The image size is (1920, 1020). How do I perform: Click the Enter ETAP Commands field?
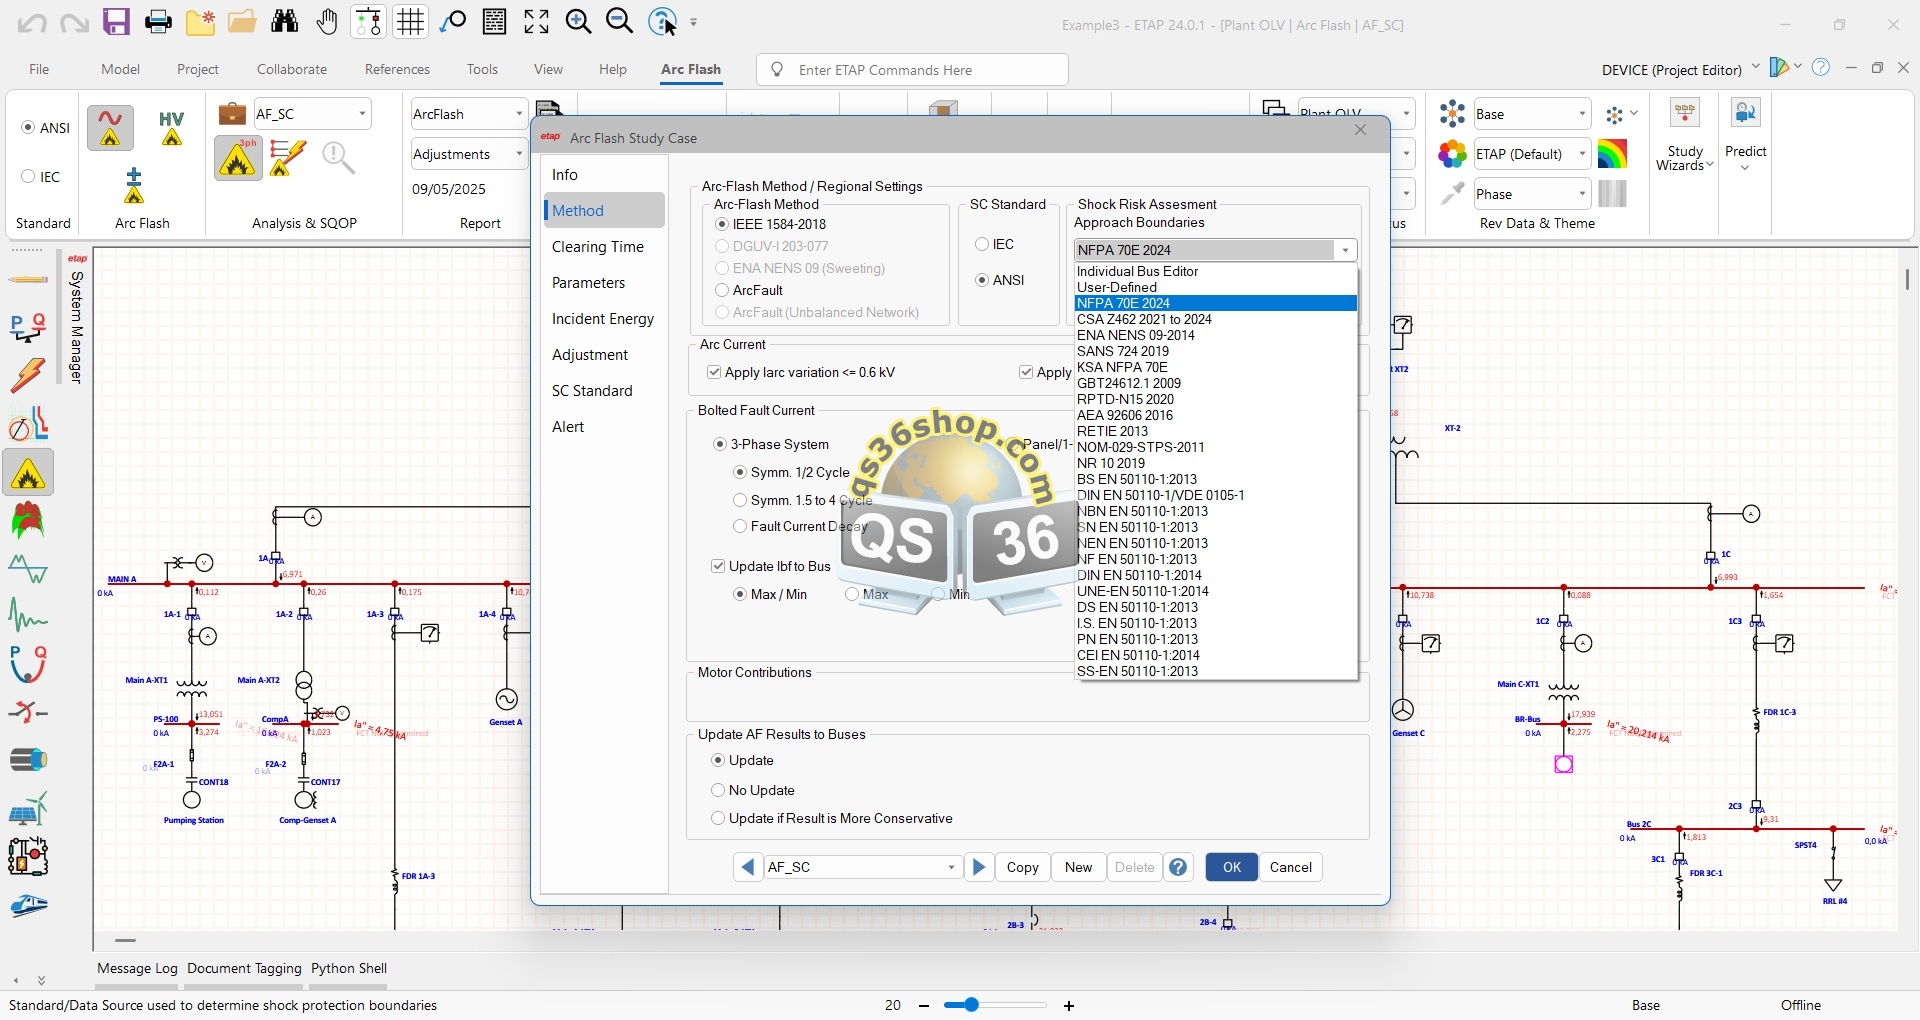pos(912,70)
